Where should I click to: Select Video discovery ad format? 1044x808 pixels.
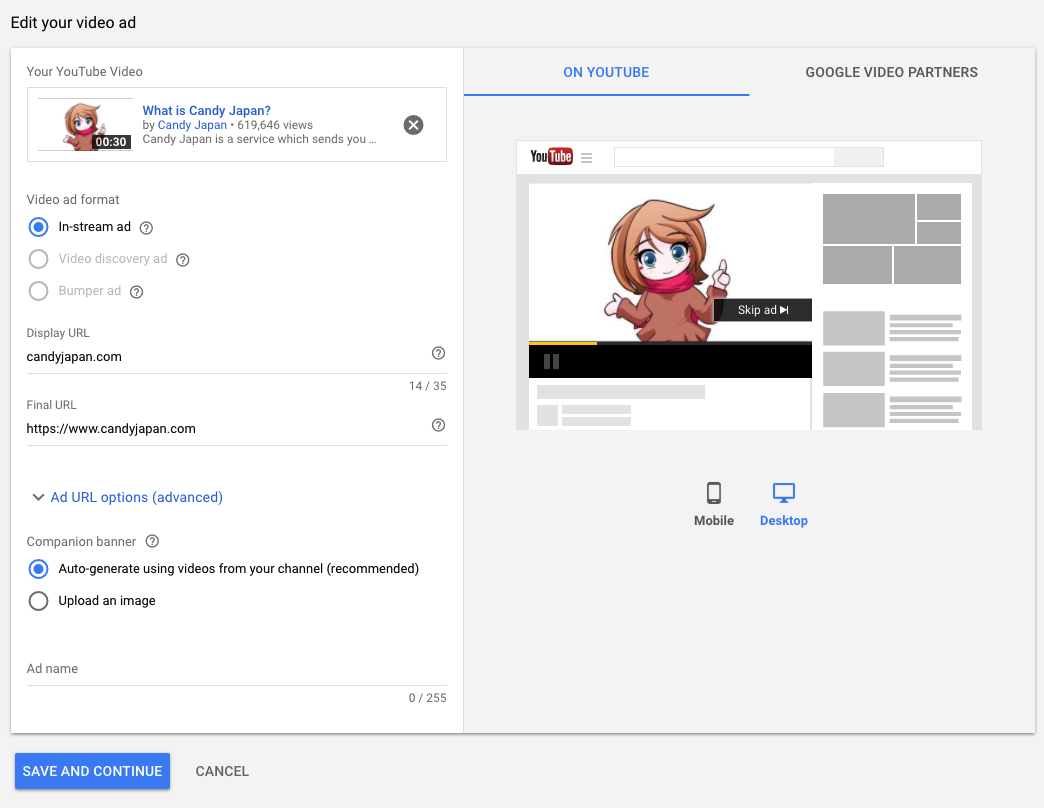tap(39, 259)
